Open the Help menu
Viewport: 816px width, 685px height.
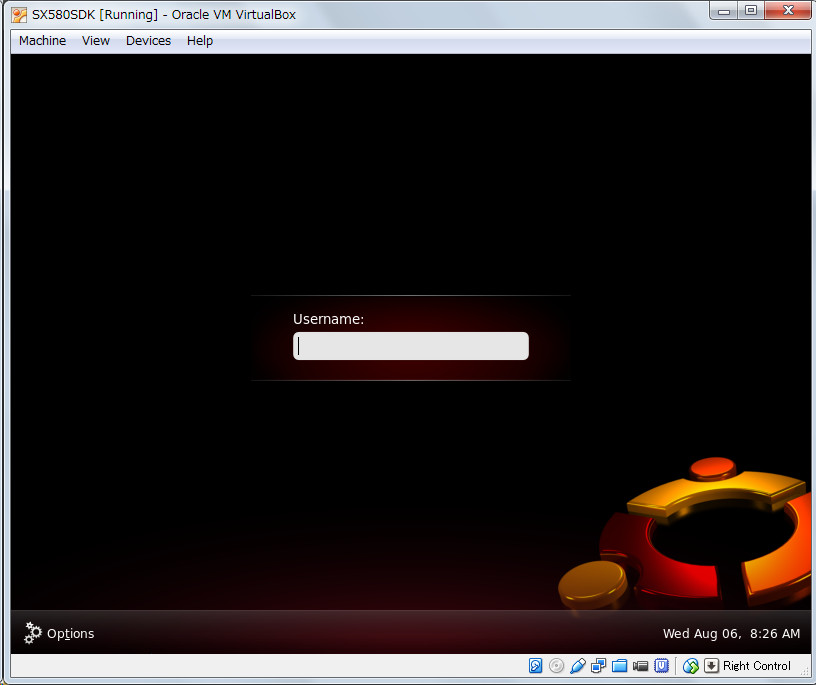pyautogui.click(x=200, y=41)
